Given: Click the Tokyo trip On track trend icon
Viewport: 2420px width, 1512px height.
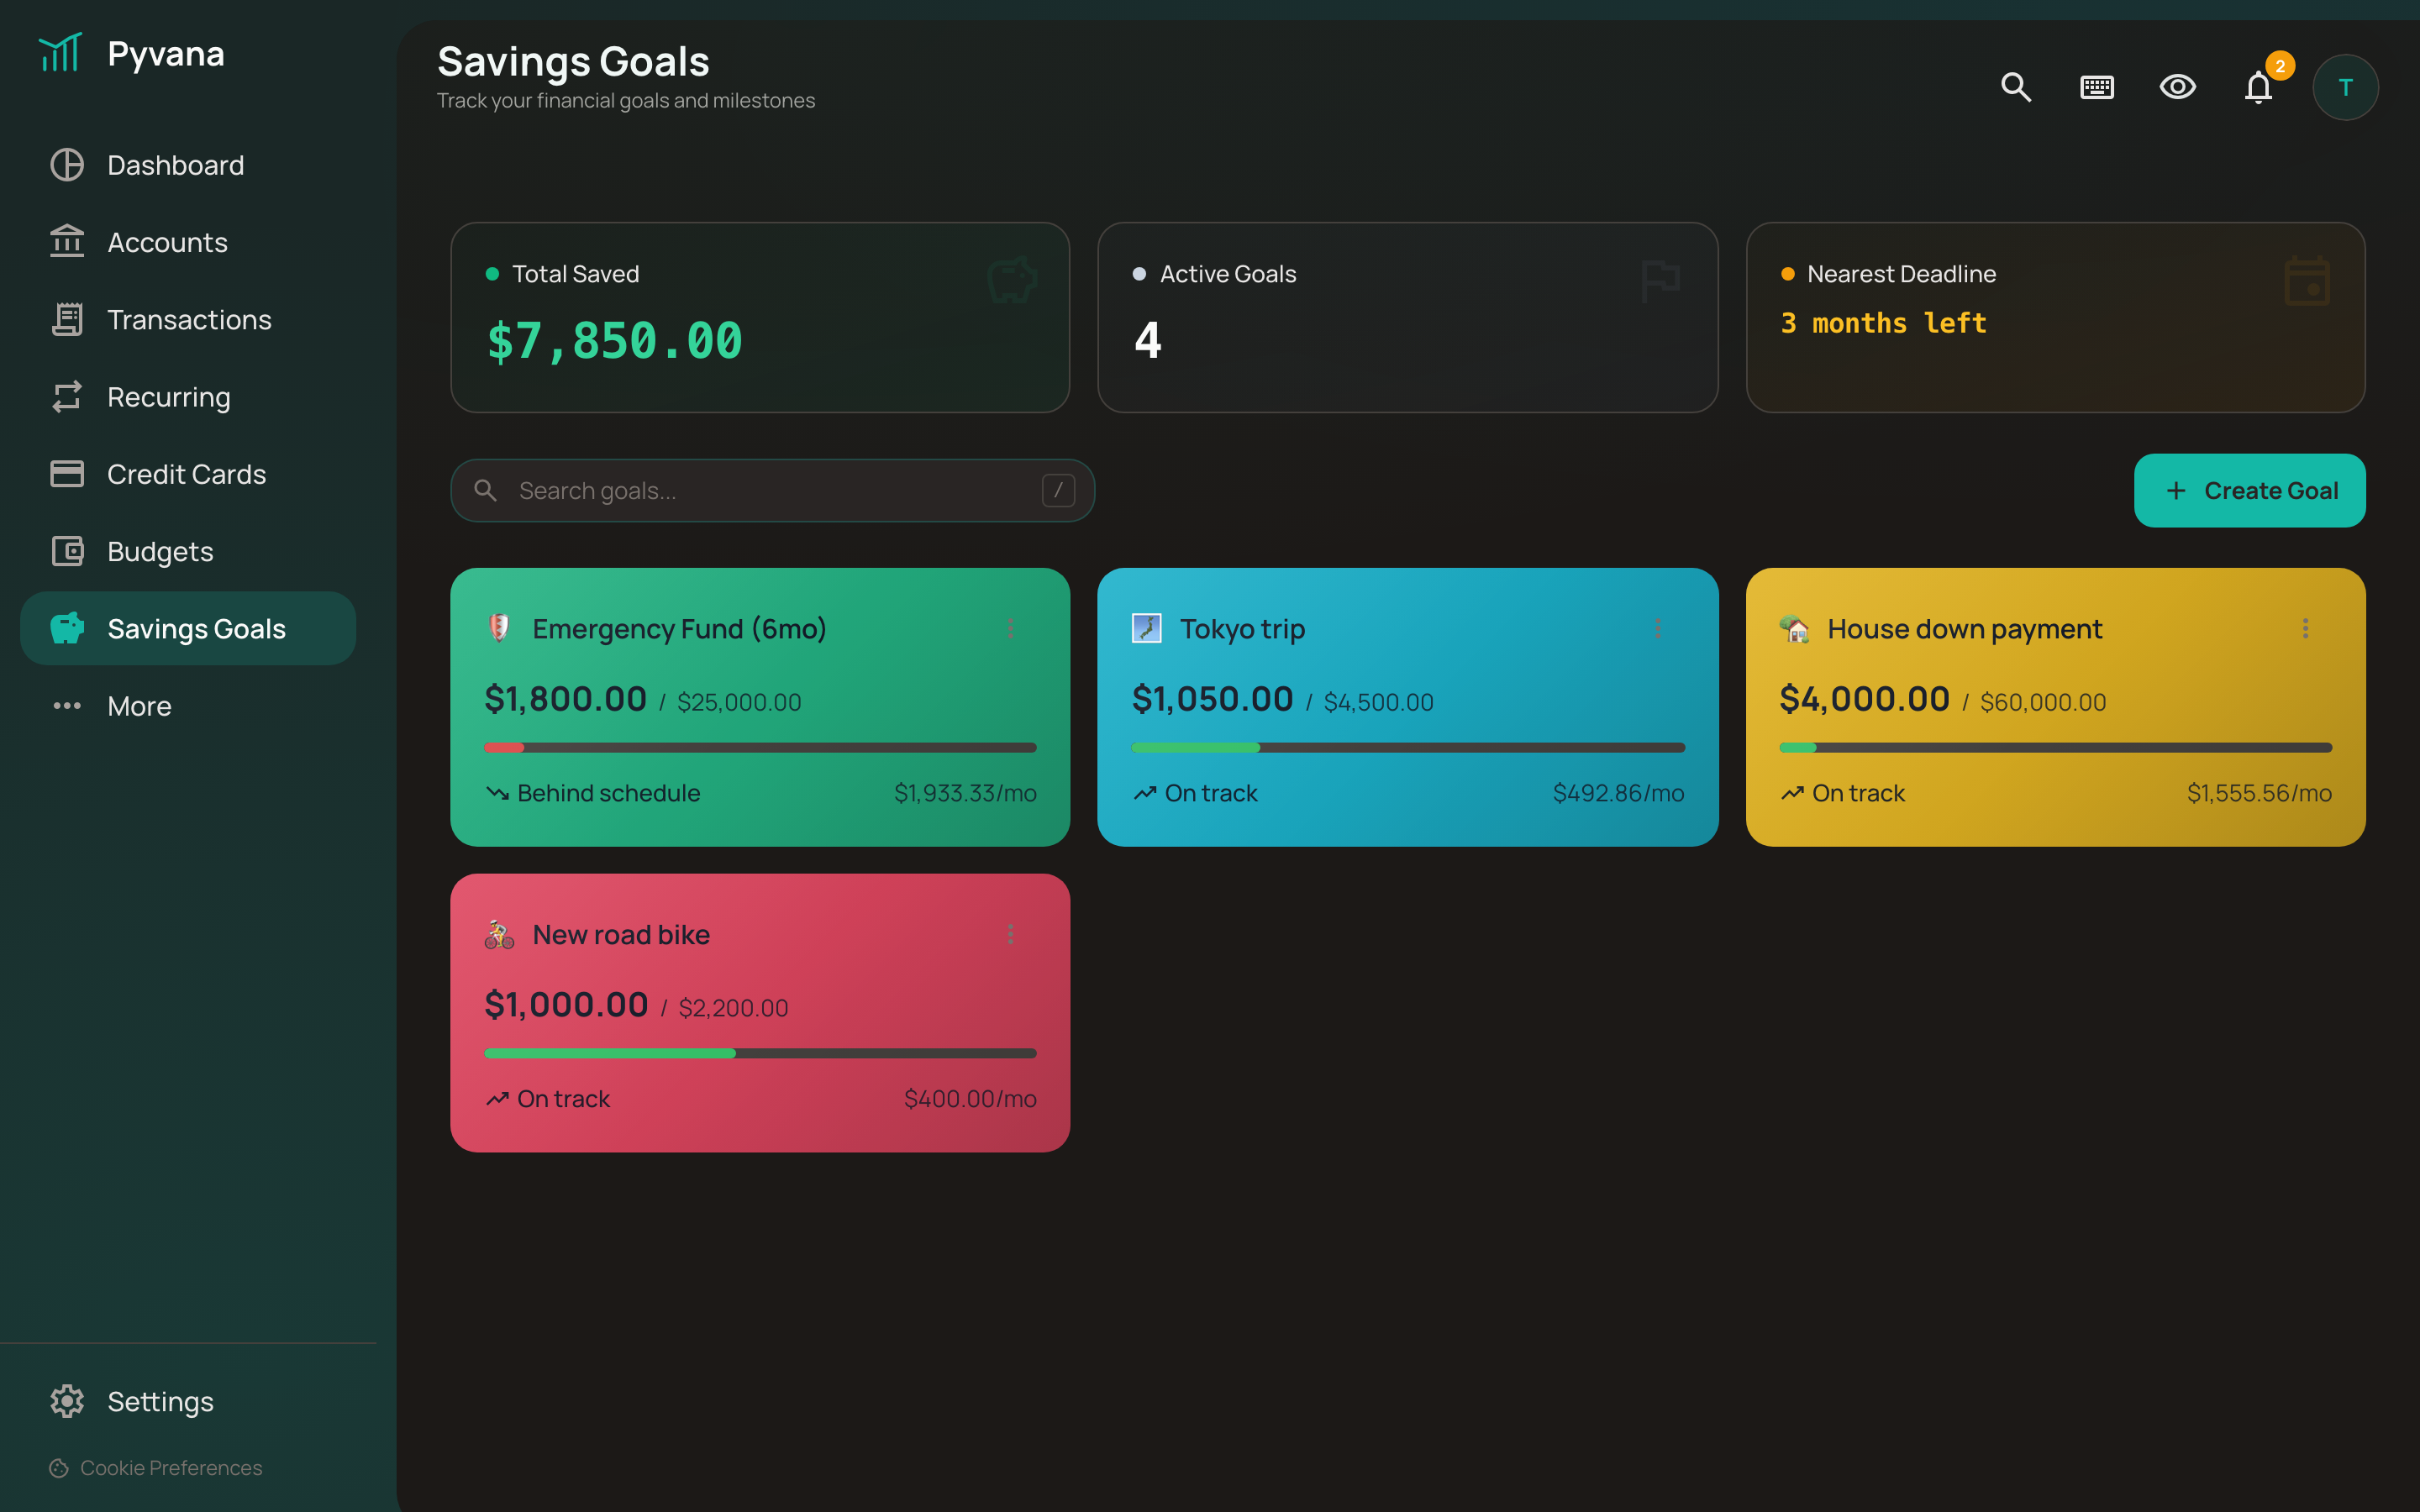Looking at the screenshot, I should coord(1144,793).
